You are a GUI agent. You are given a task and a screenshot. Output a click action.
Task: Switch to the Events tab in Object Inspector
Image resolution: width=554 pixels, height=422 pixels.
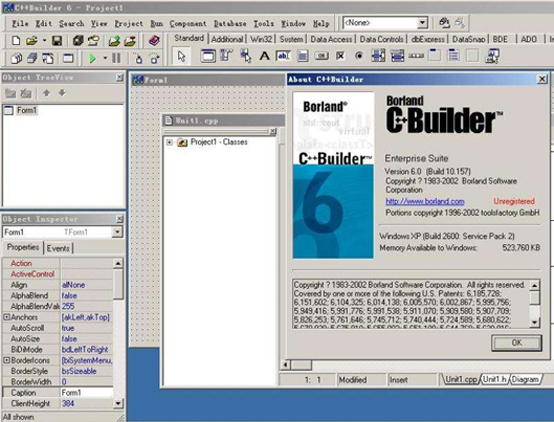point(58,248)
